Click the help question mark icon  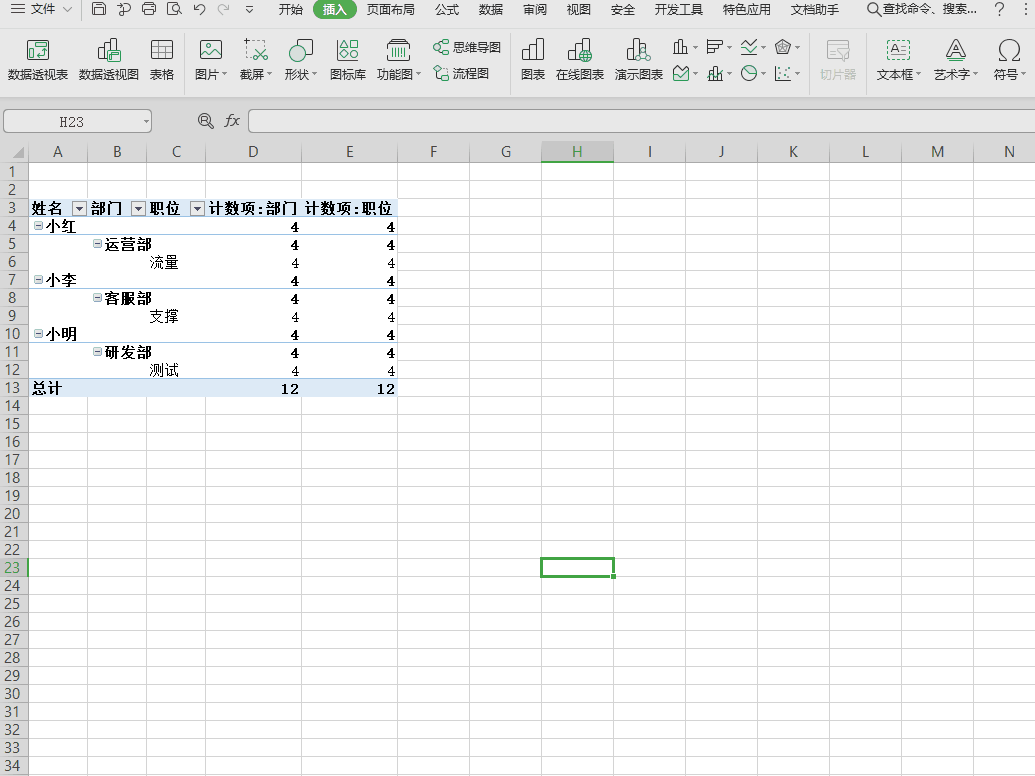[999, 9]
